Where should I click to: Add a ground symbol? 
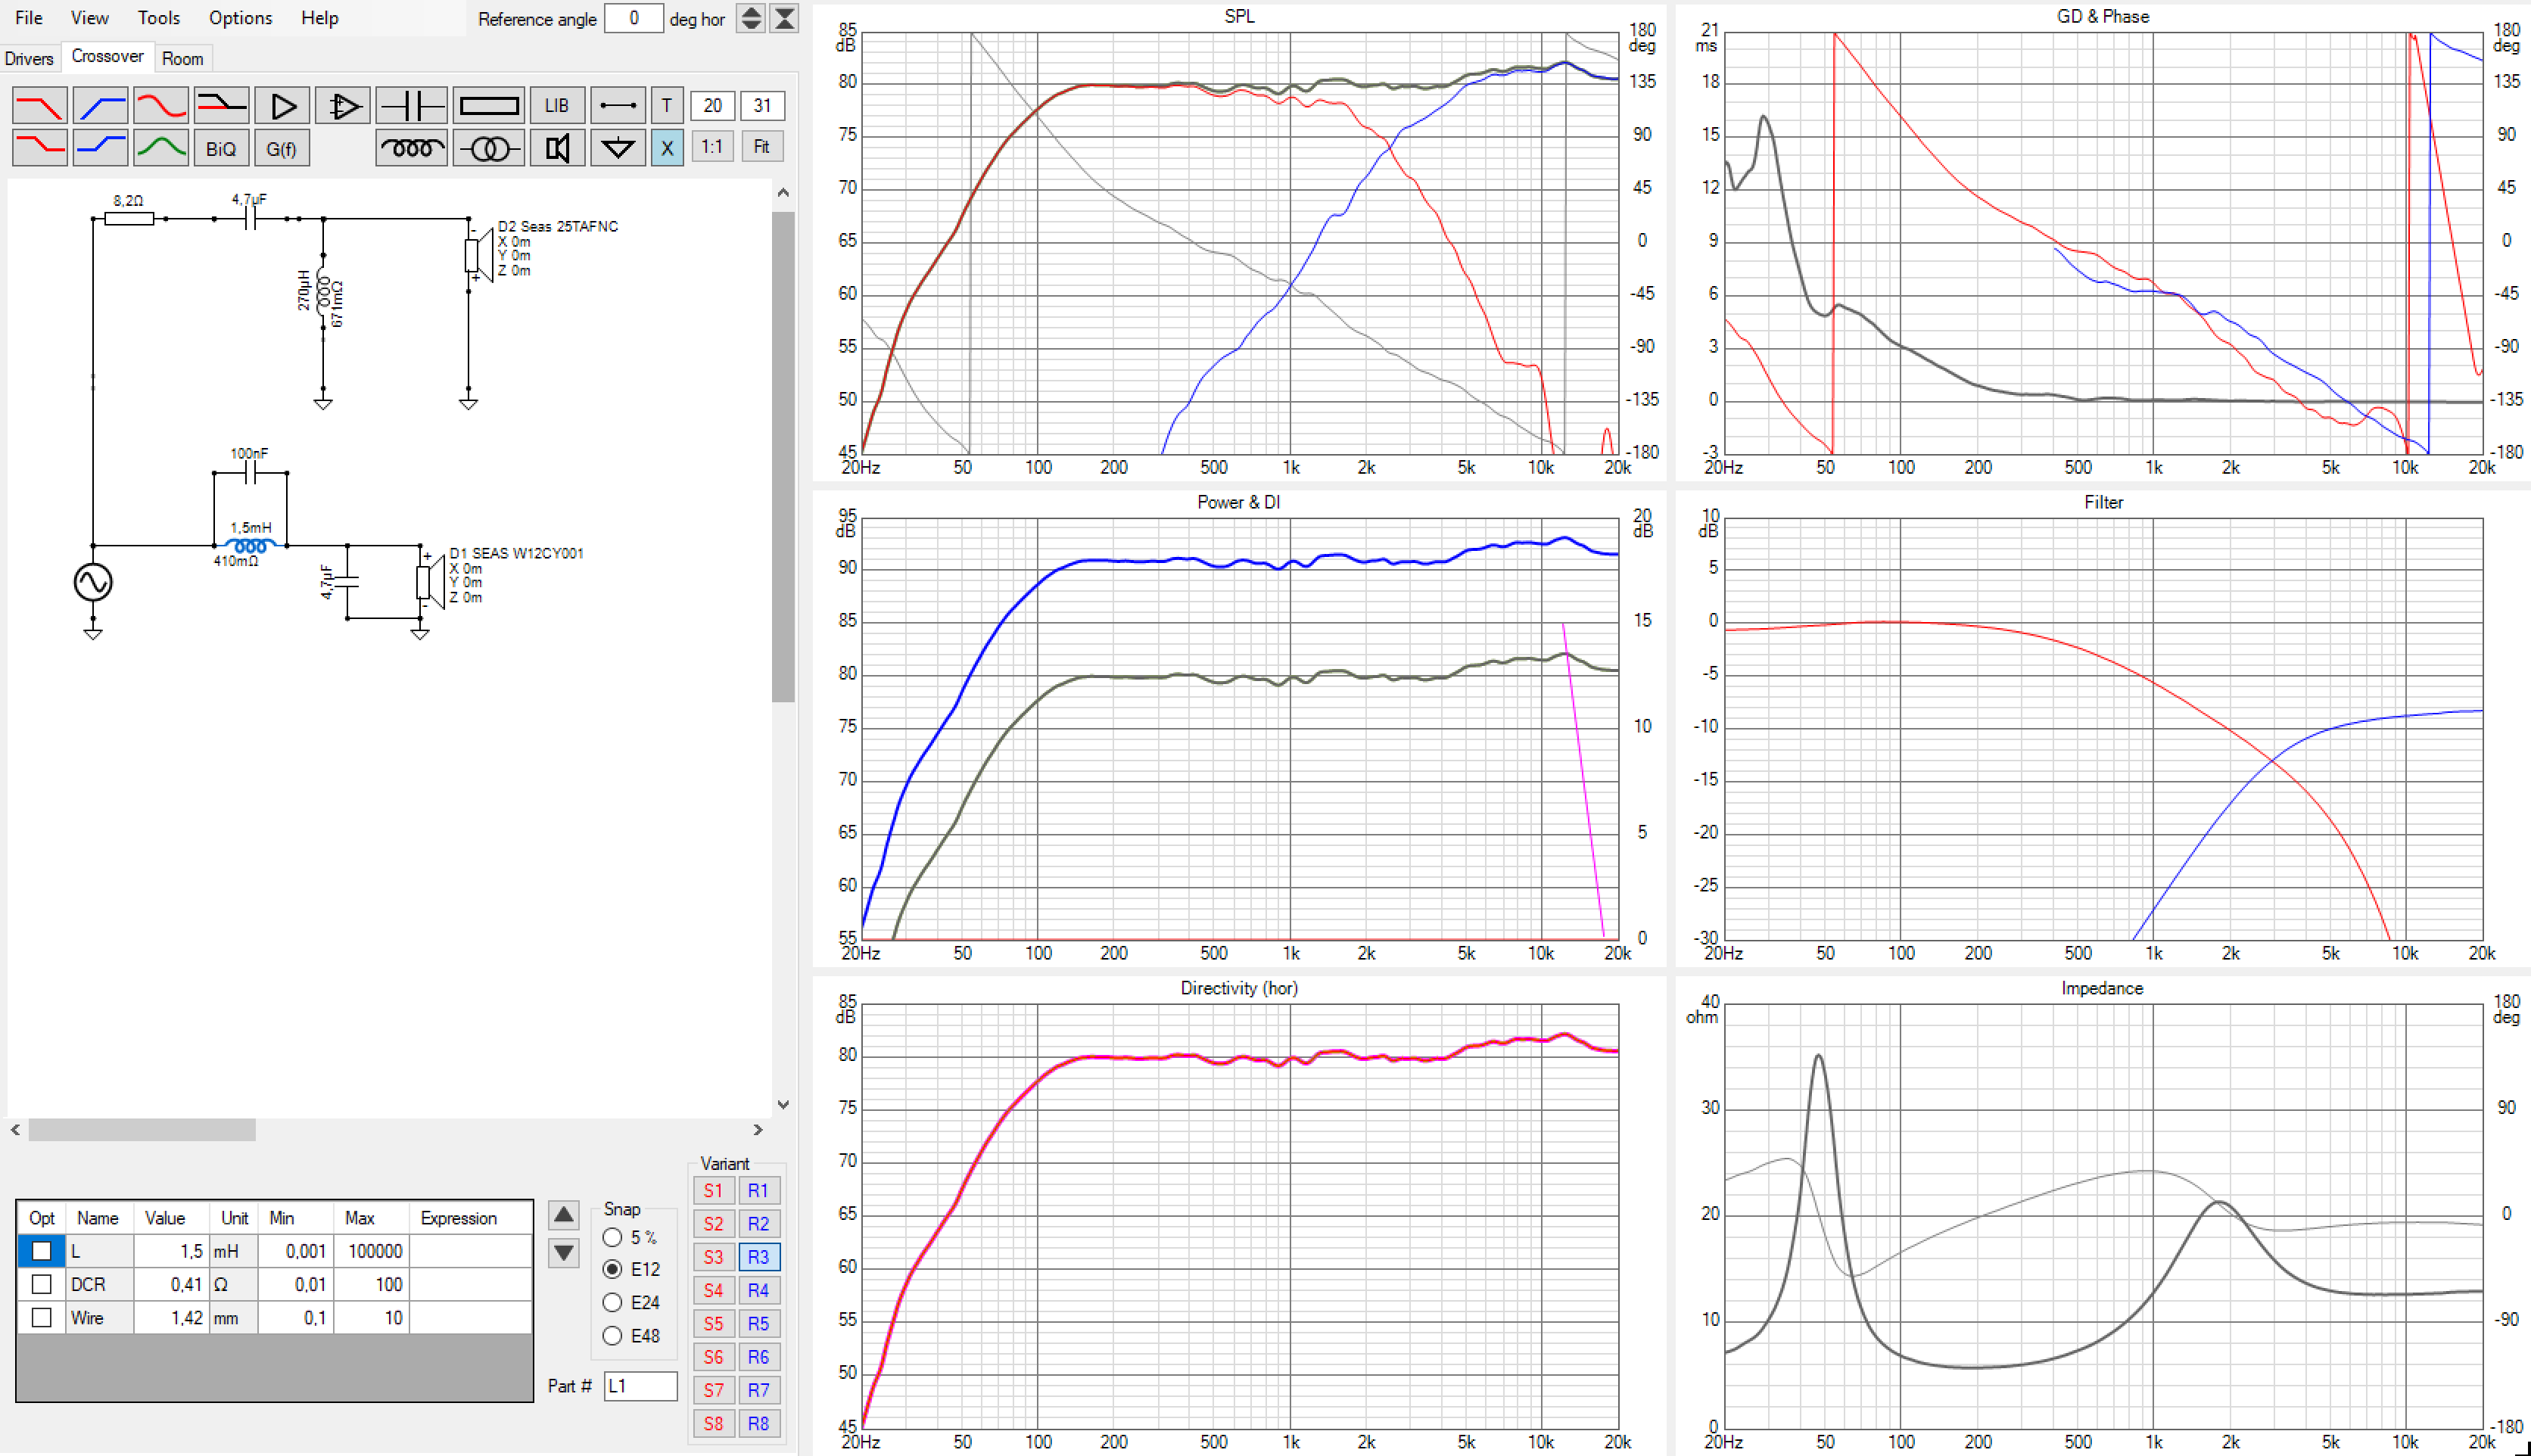click(x=618, y=148)
